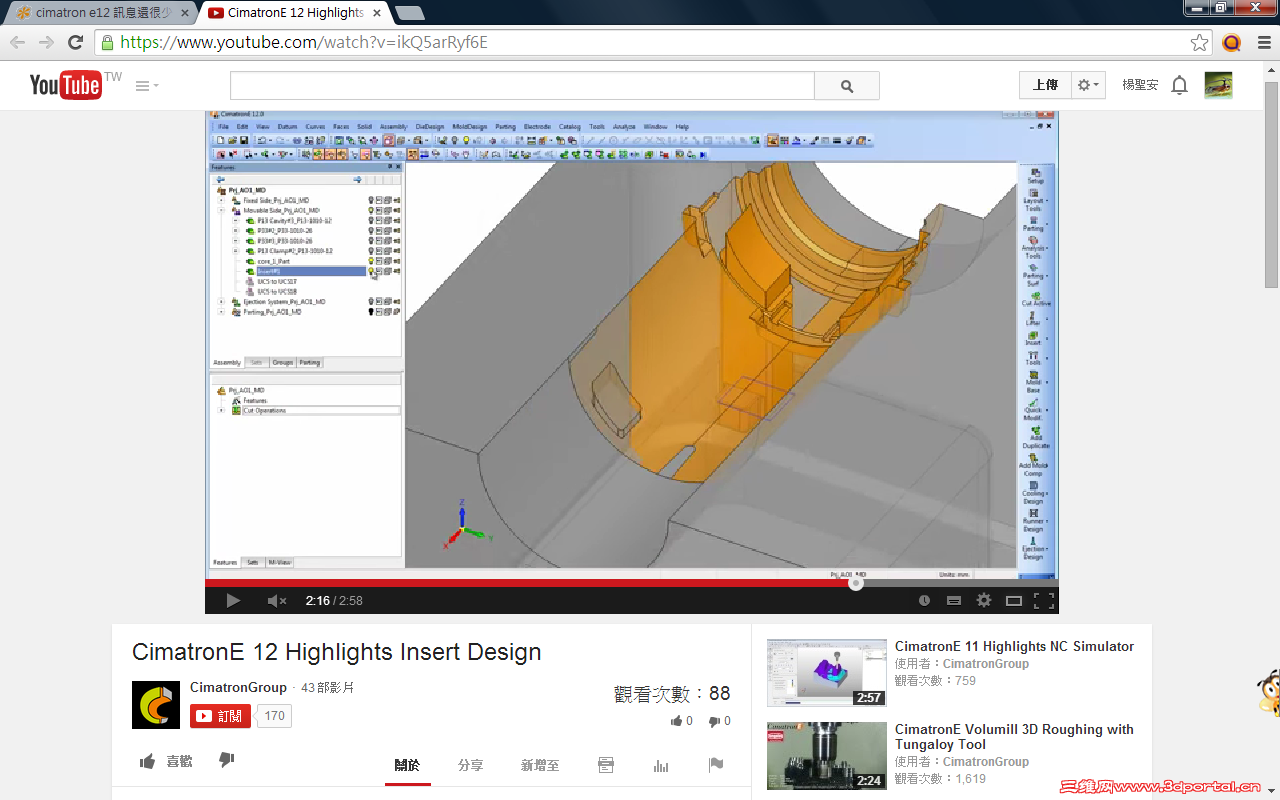1280x800 pixels.
Task: Open the NC Simulator video thumbnail
Action: tap(827, 673)
